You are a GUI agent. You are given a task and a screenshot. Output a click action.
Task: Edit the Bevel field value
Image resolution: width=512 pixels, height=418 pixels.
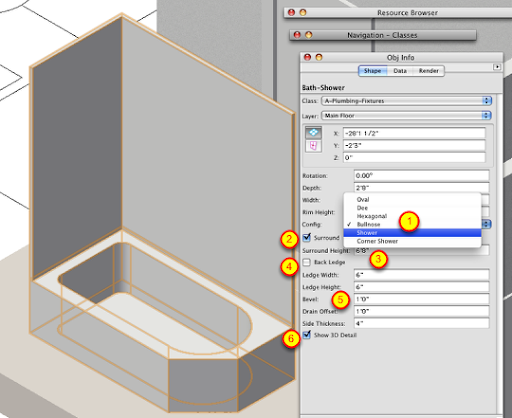click(421, 299)
